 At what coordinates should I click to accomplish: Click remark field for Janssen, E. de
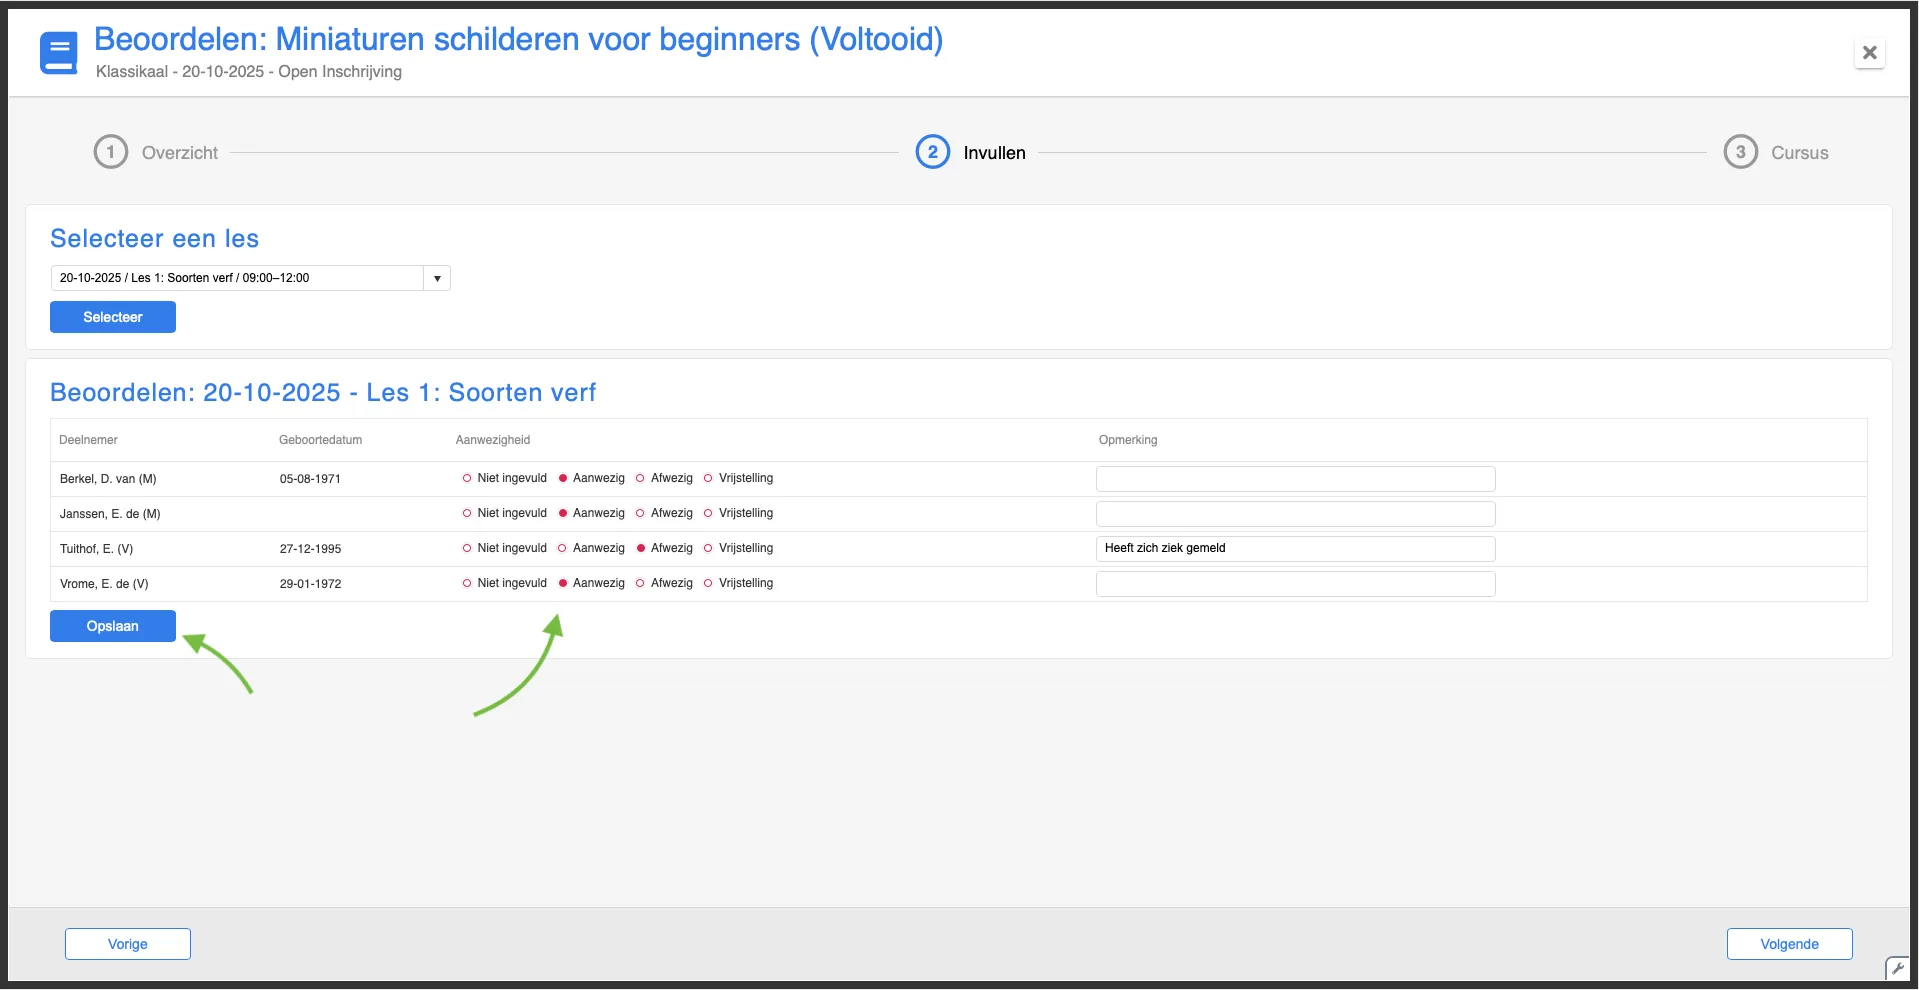pyautogui.click(x=1295, y=514)
